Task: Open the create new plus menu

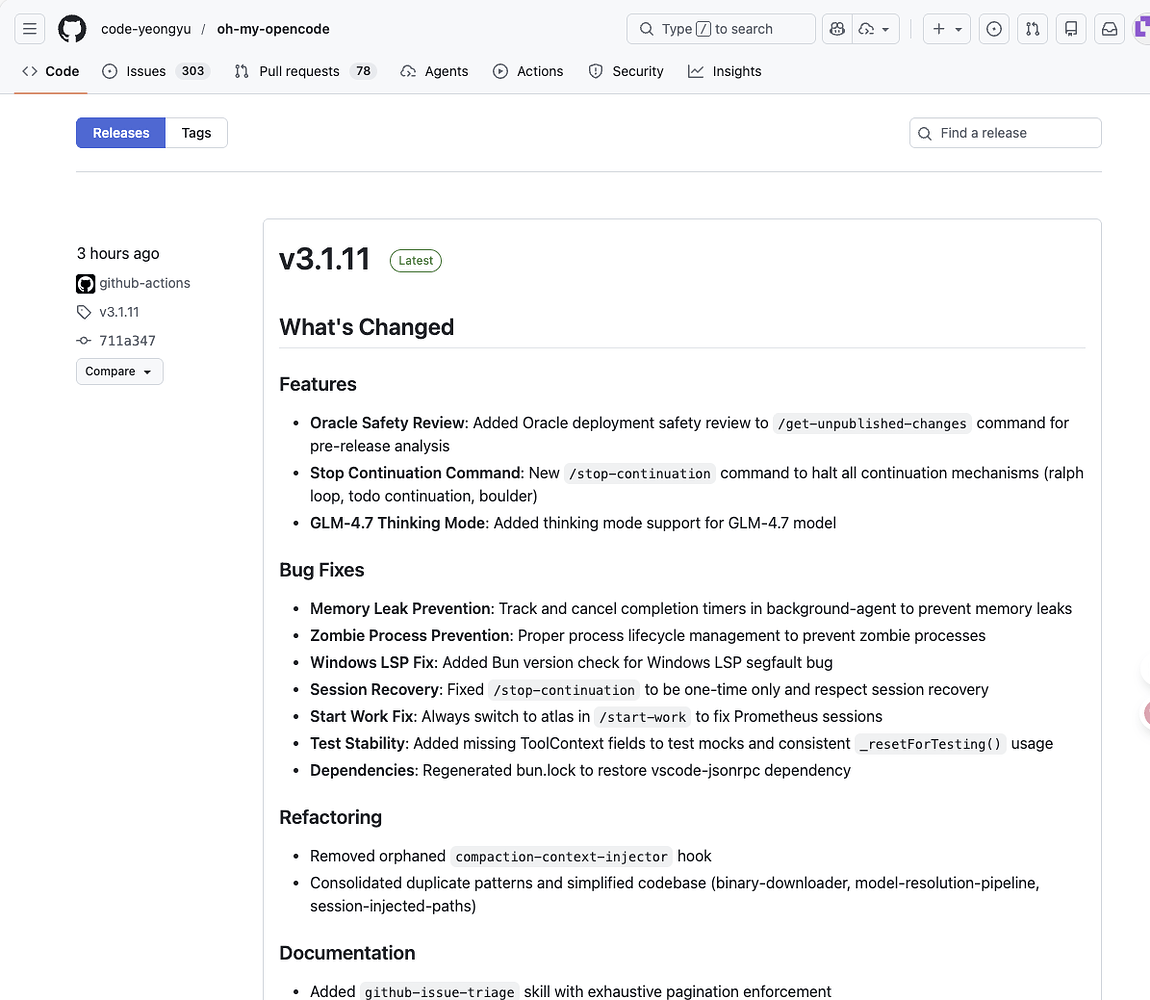Action: click(947, 29)
